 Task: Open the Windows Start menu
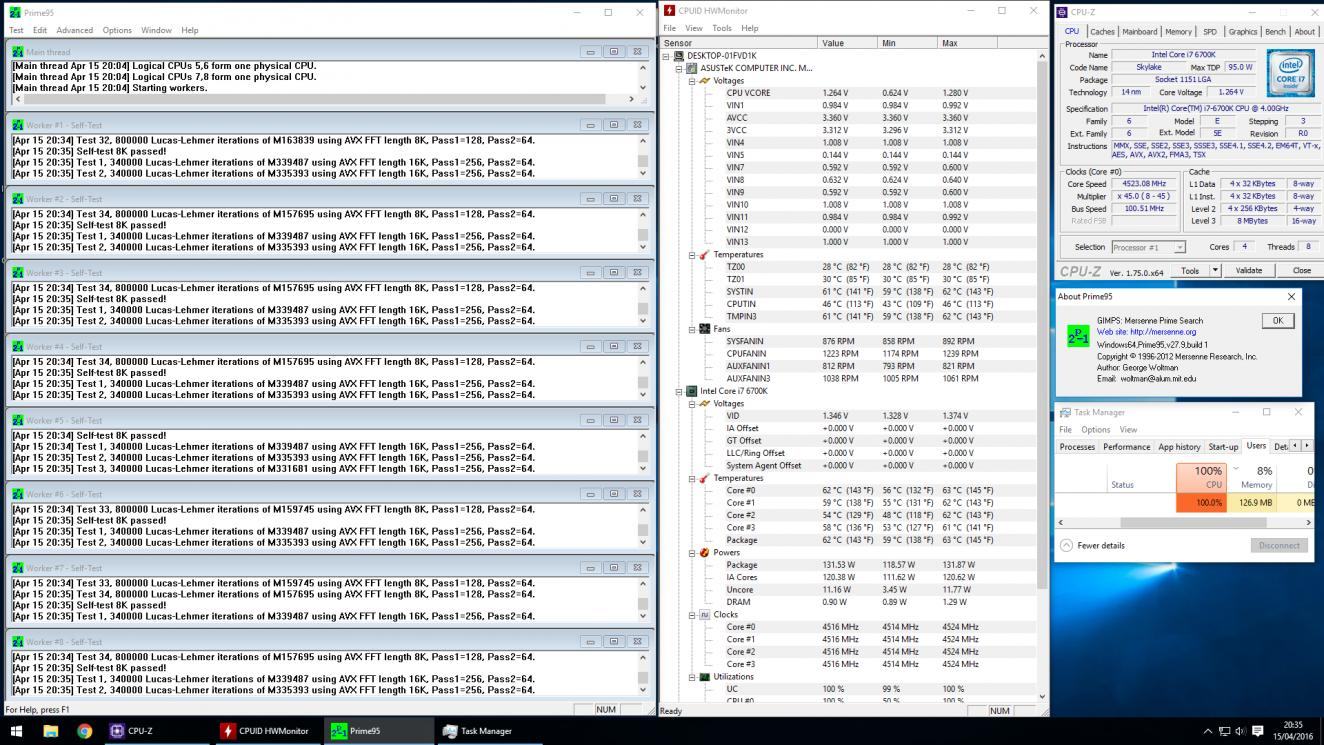point(16,731)
